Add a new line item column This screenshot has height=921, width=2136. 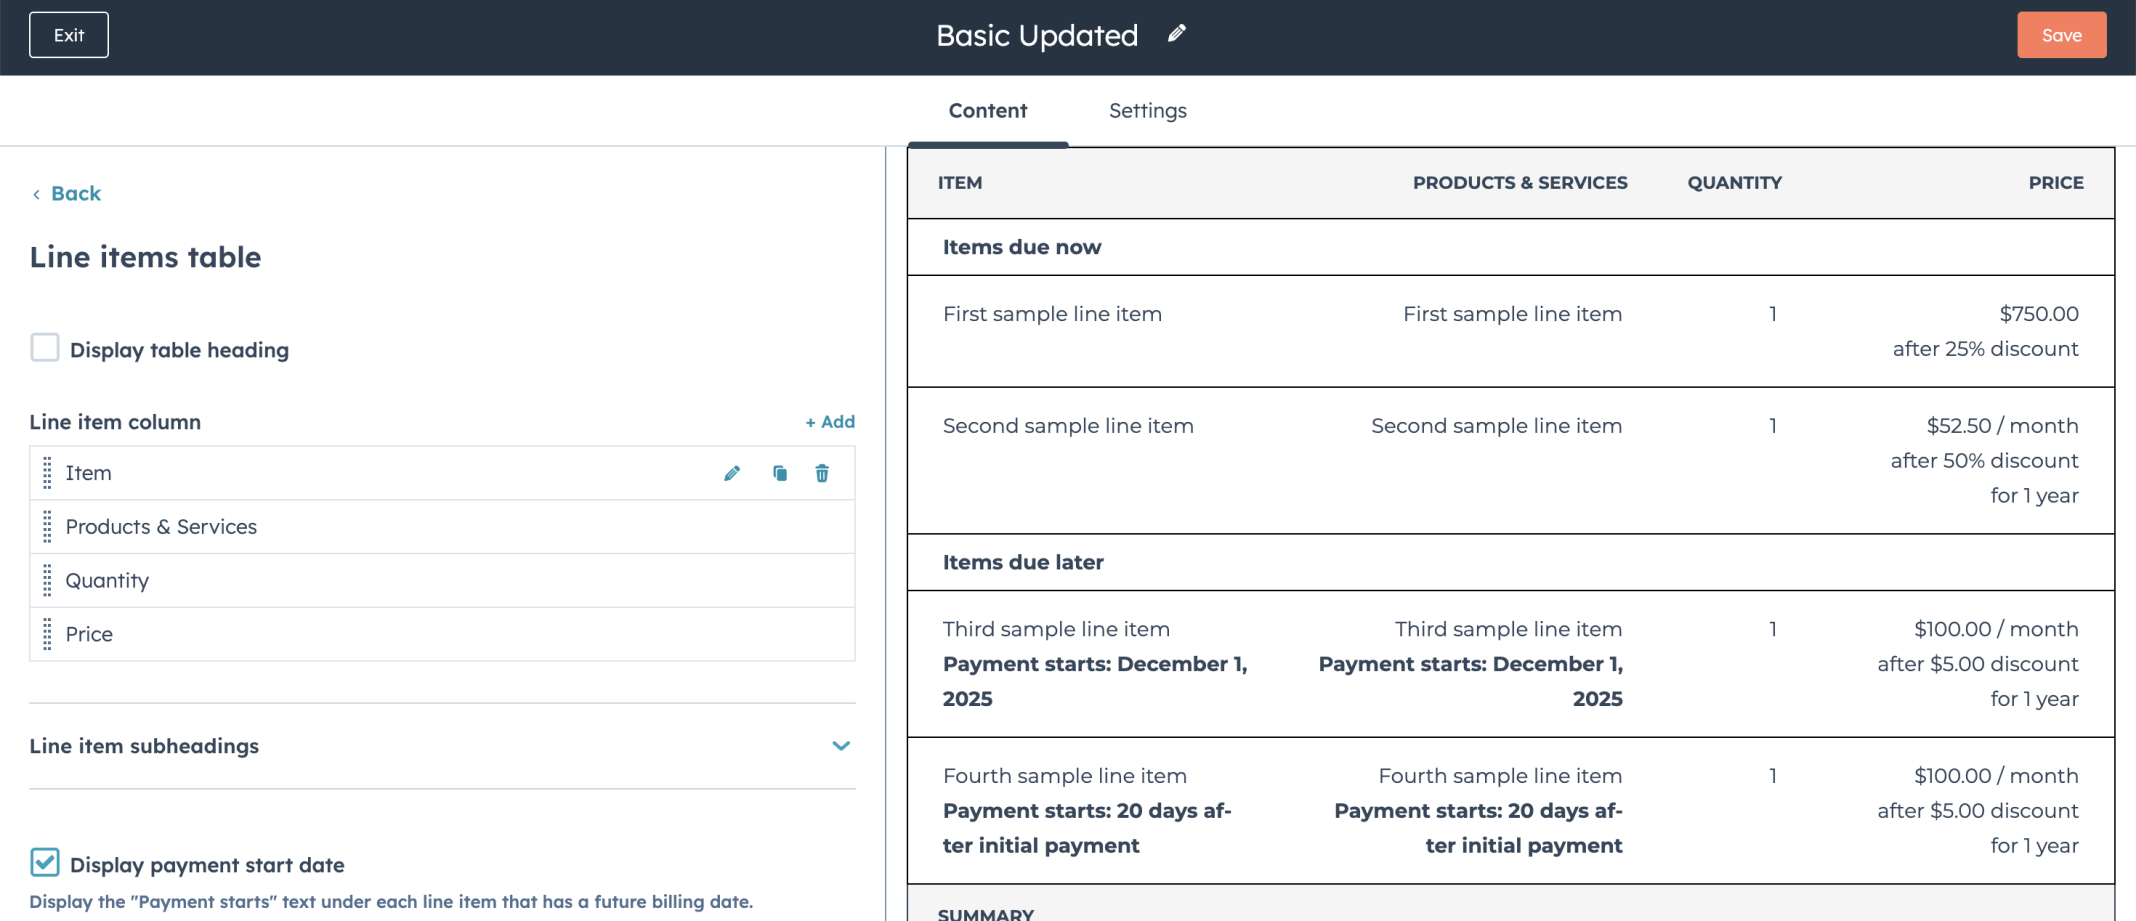coord(830,422)
